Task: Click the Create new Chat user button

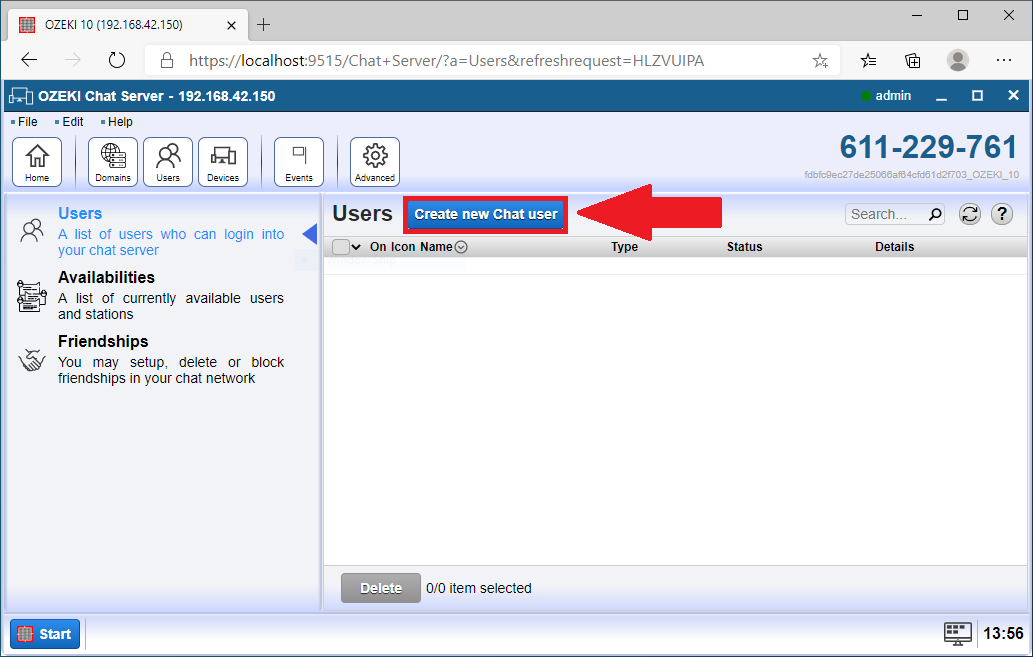Action: (485, 214)
